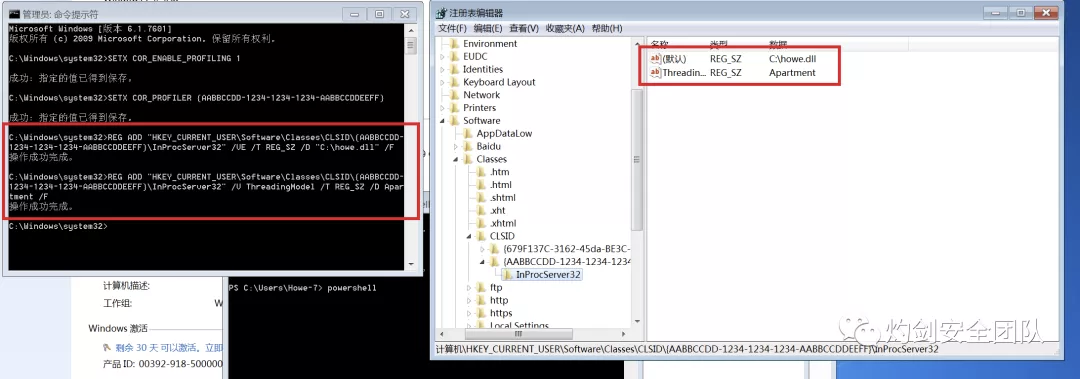Open the 文件(F) menu in Registry Editor
Viewport: 1080px width, 379px height.
click(453, 28)
